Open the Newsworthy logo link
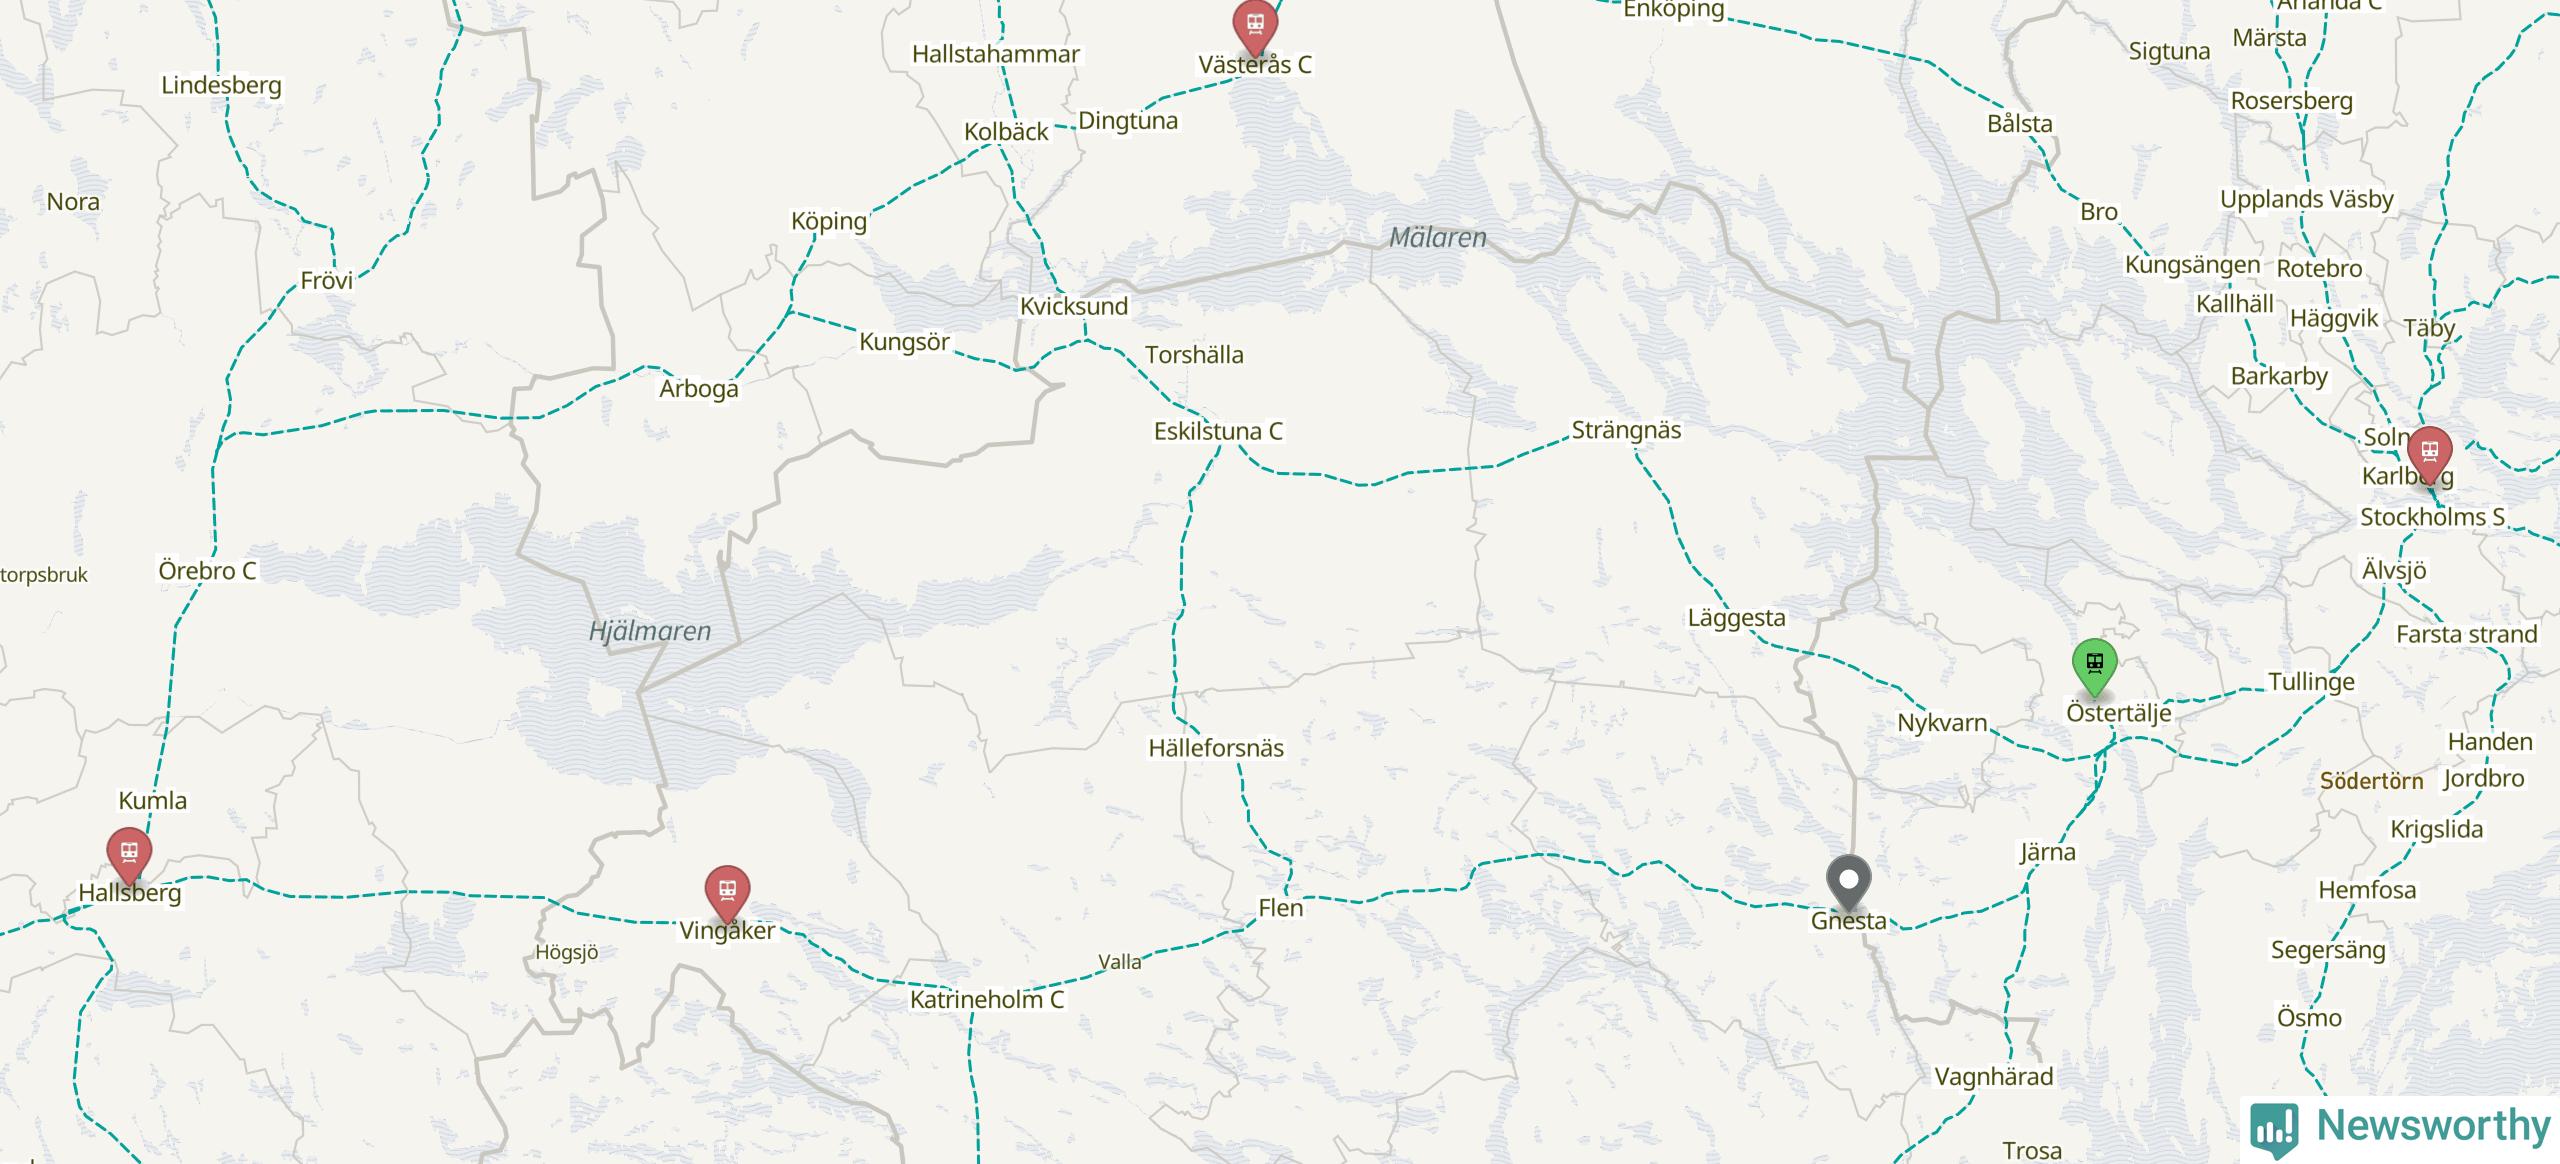Viewport: 2560px width, 1164px height. coord(2401,1127)
